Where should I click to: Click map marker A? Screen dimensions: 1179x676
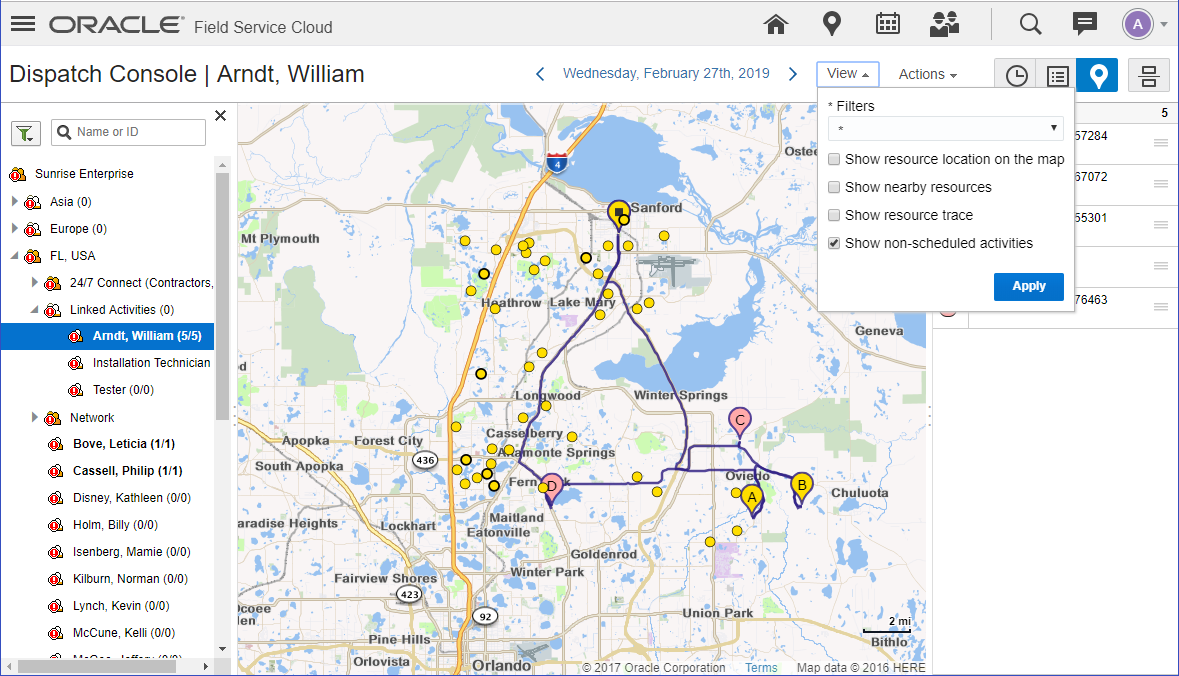click(751, 499)
